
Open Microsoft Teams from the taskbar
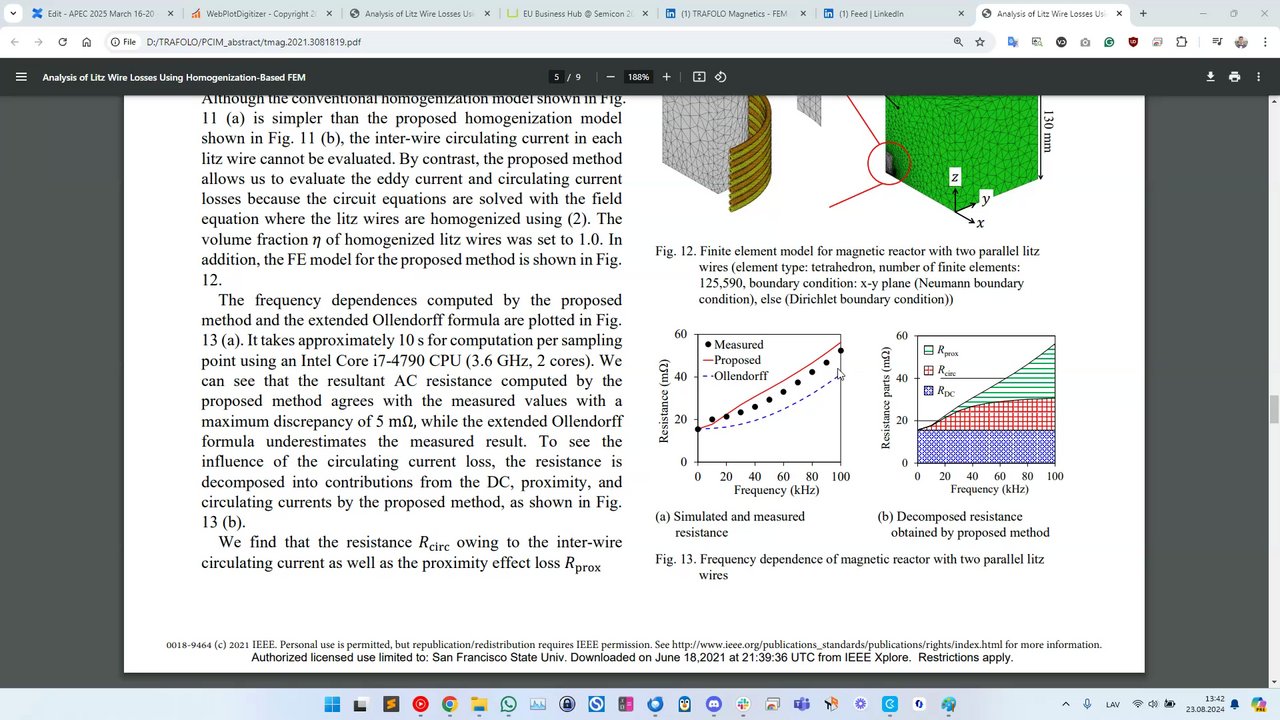pyautogui.click(x=801, y=704)
